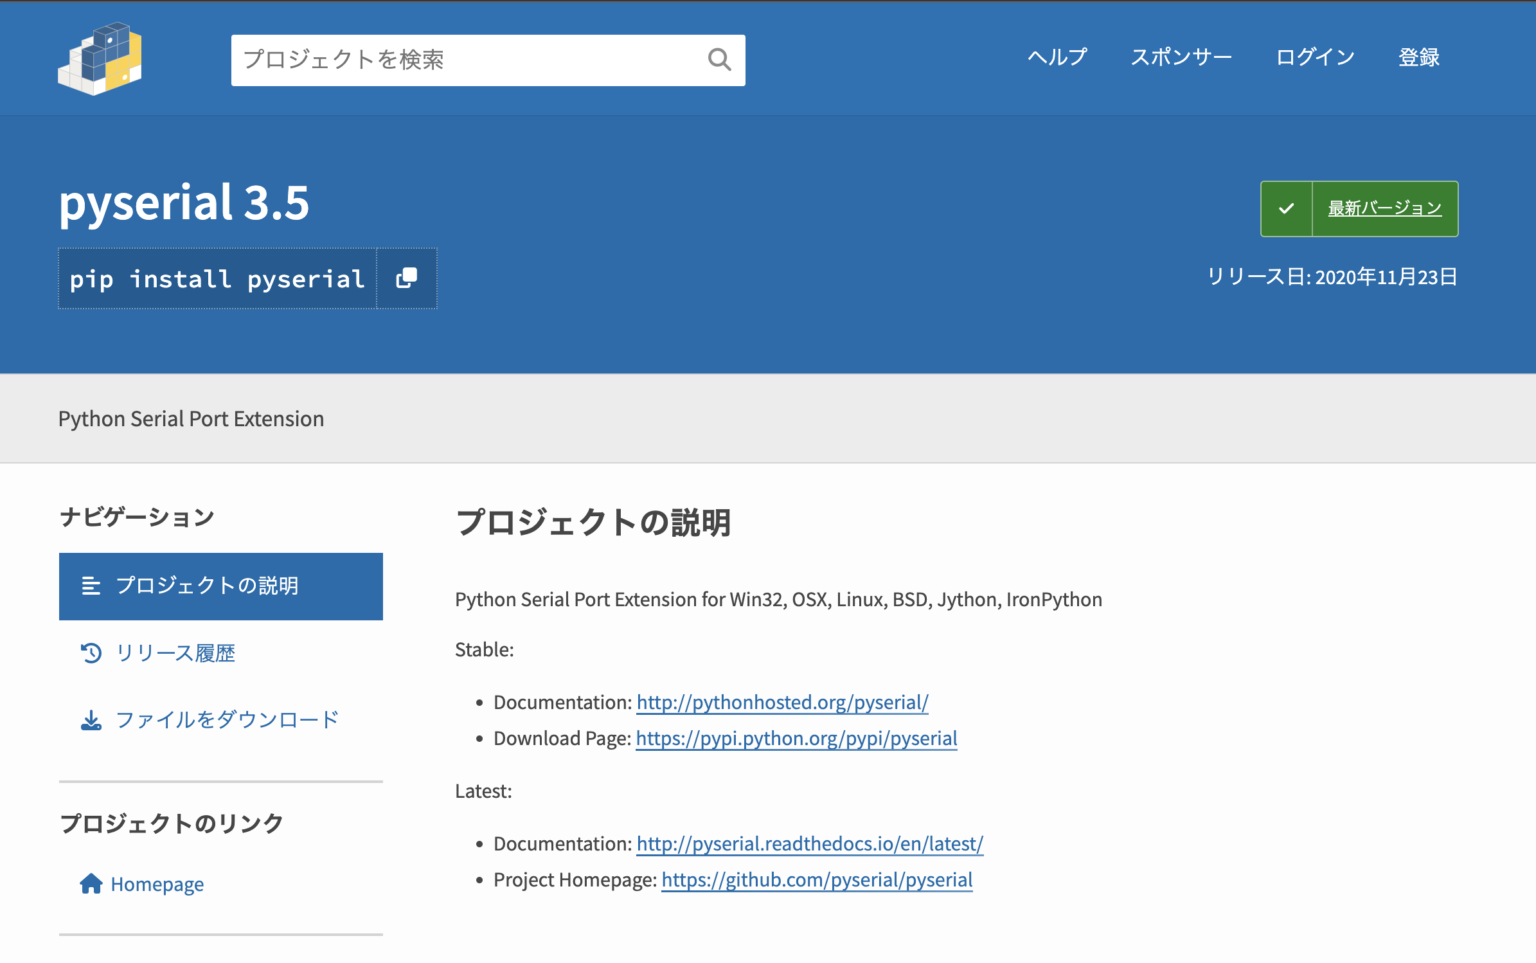Click the green checkmark on 最新バージョン badge
Viewport: 1536px width, 963px height.
coord(1286,208)
